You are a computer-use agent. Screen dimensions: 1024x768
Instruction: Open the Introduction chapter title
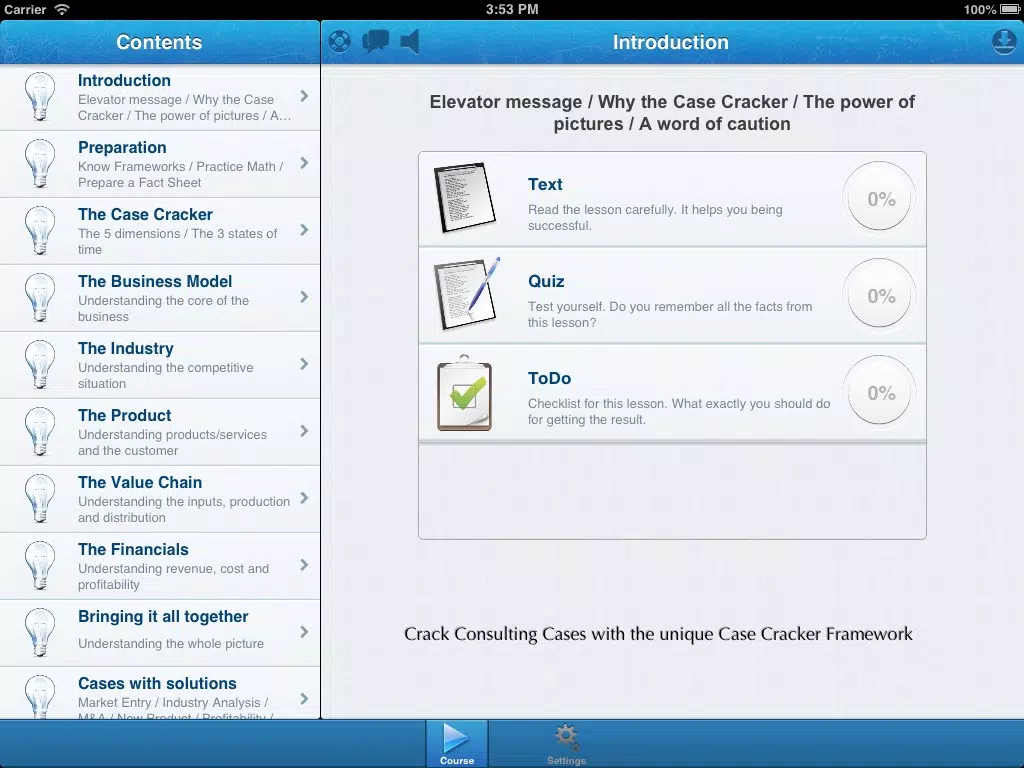(x=124, y=80)
